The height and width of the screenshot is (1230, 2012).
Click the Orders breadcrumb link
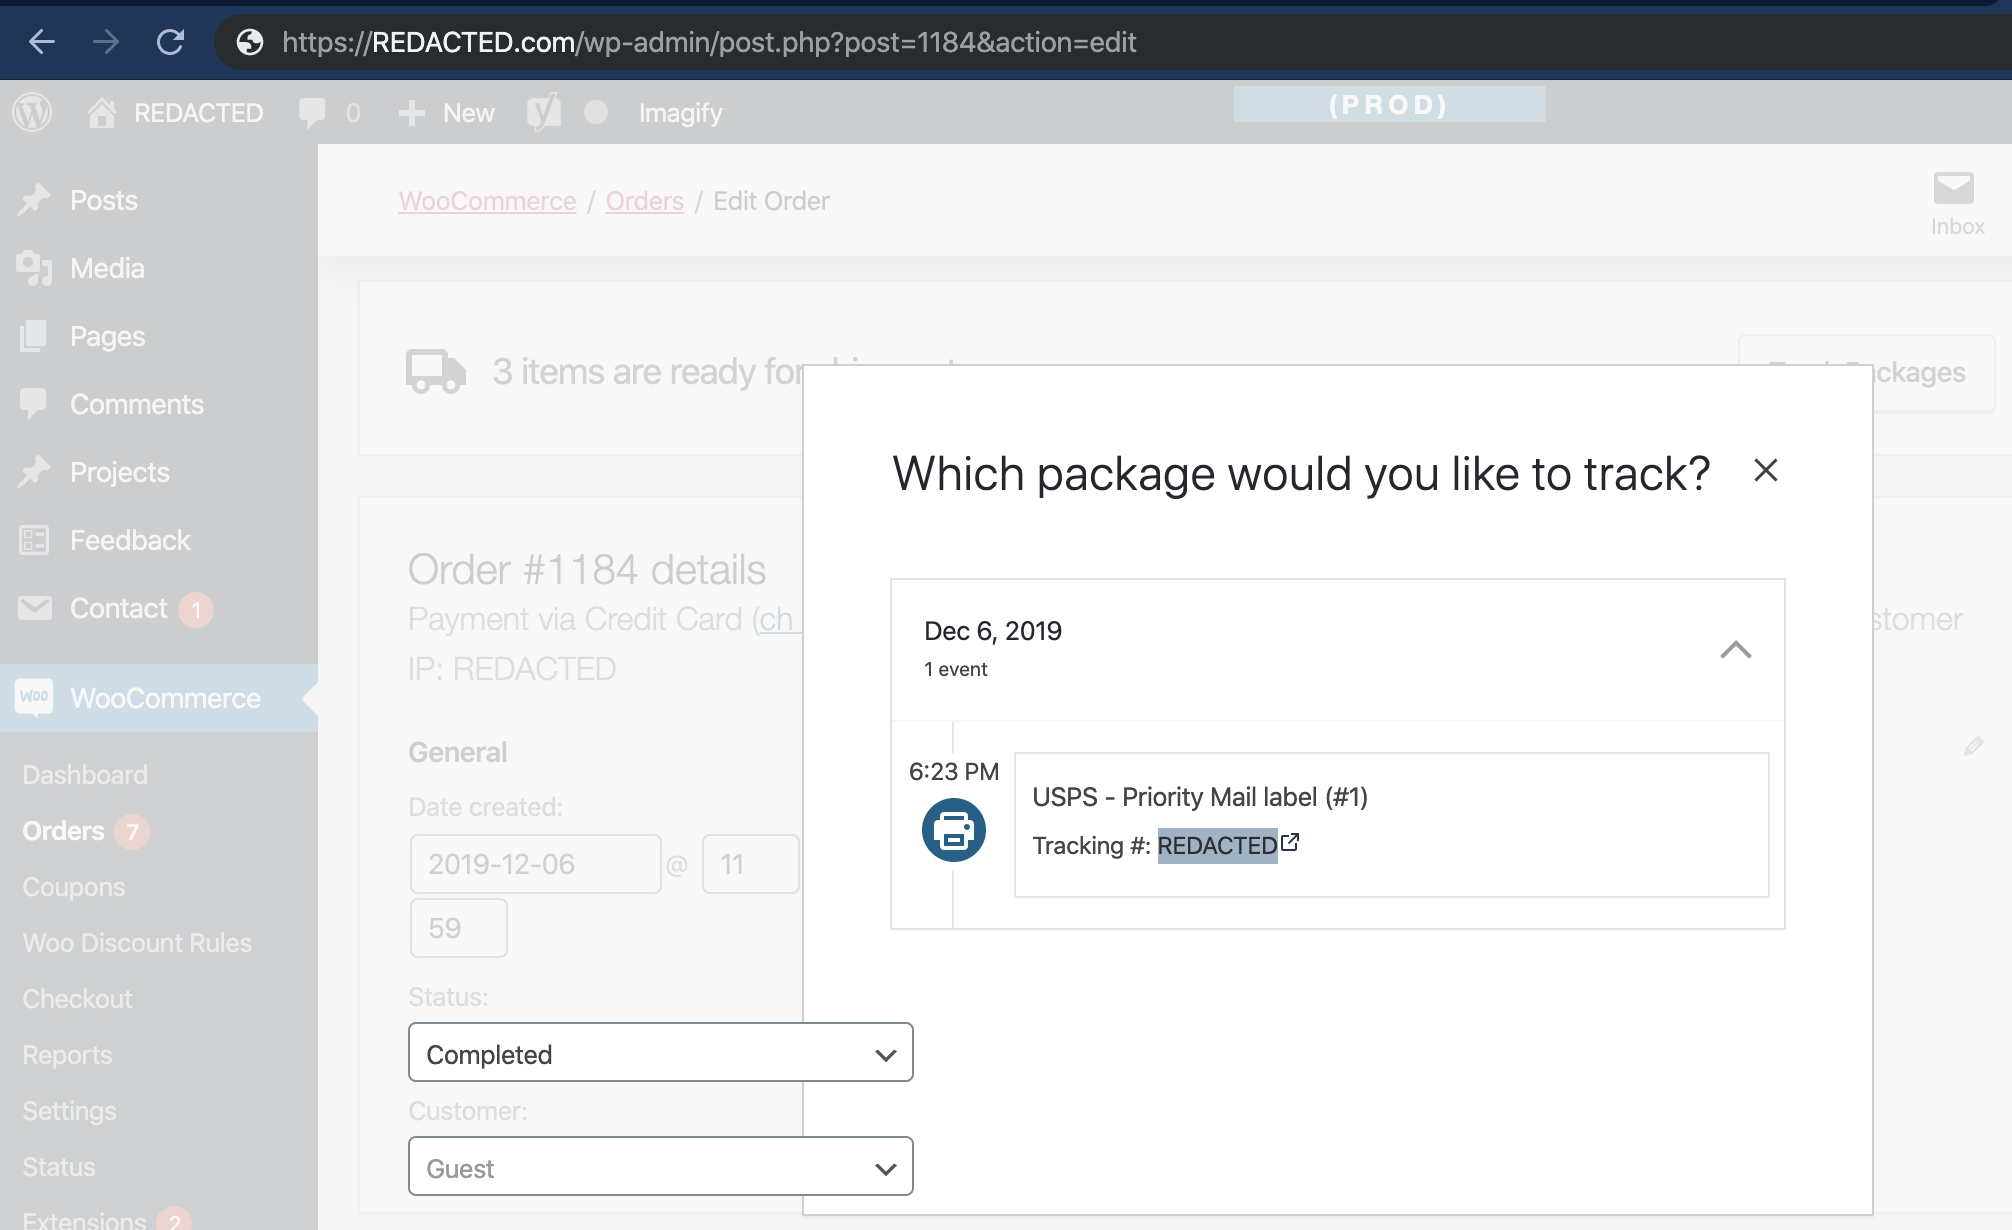(644, 201)
